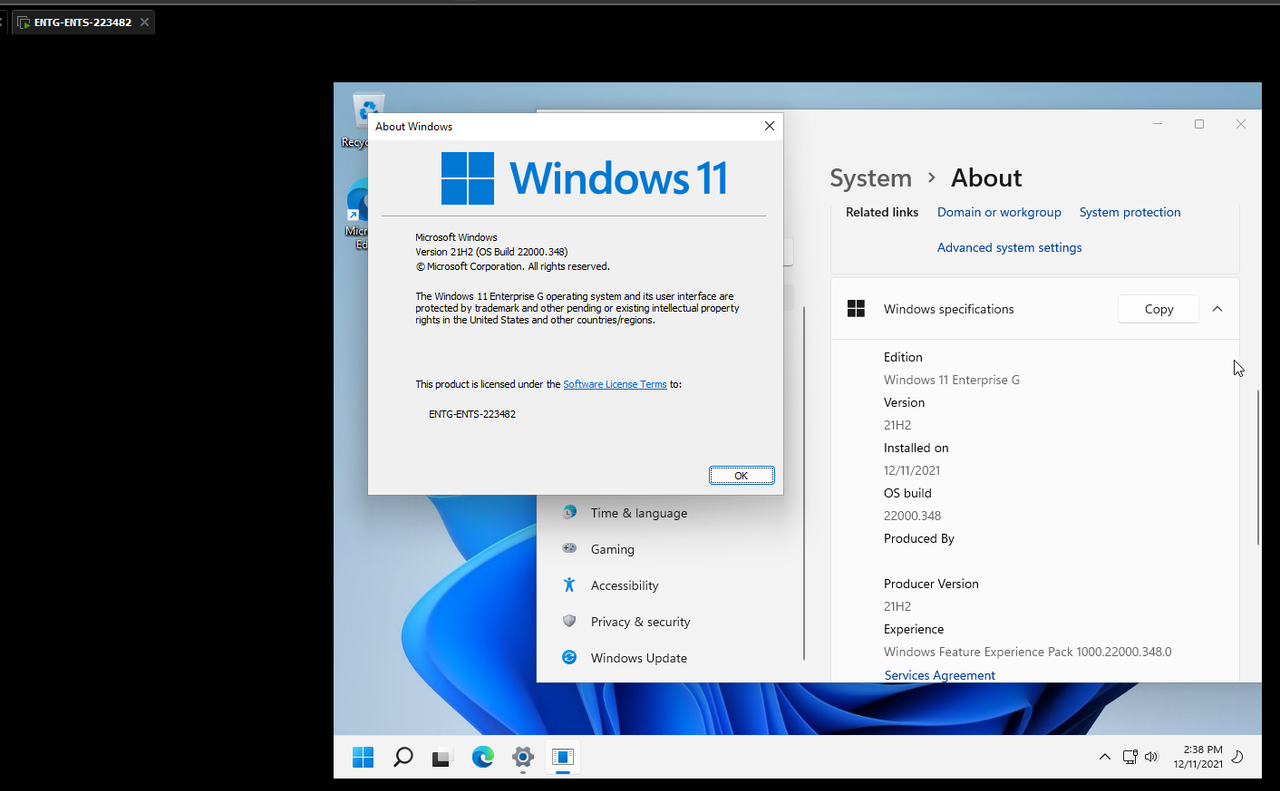Click OK in About Windows dialog

(741, 475)
